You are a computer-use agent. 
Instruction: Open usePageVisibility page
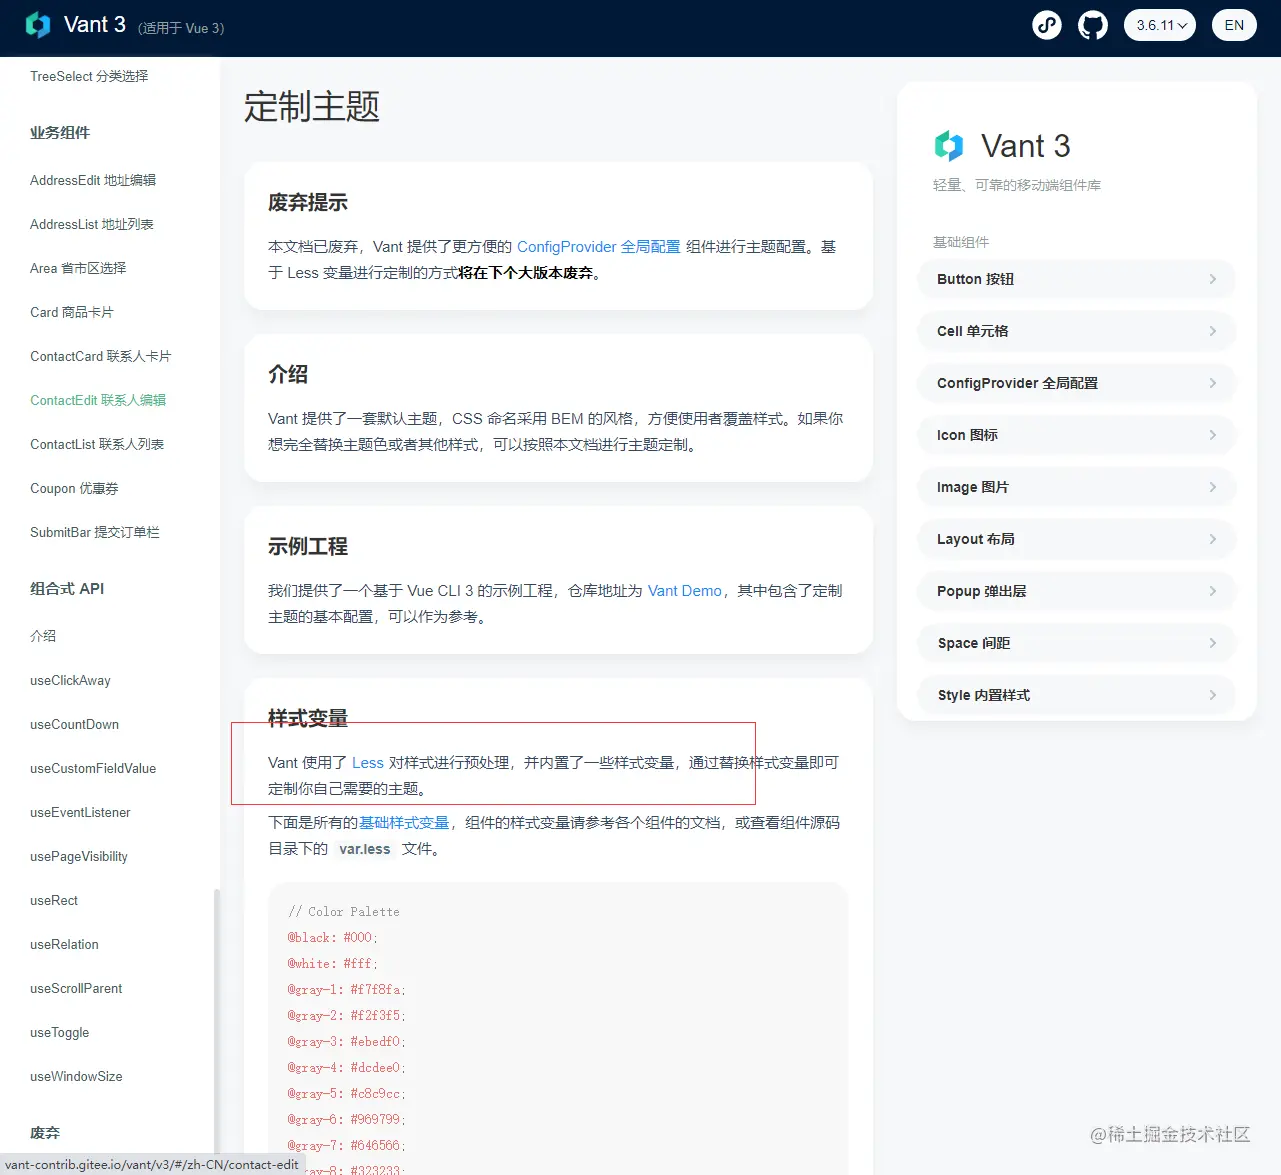tap(79, 856)
